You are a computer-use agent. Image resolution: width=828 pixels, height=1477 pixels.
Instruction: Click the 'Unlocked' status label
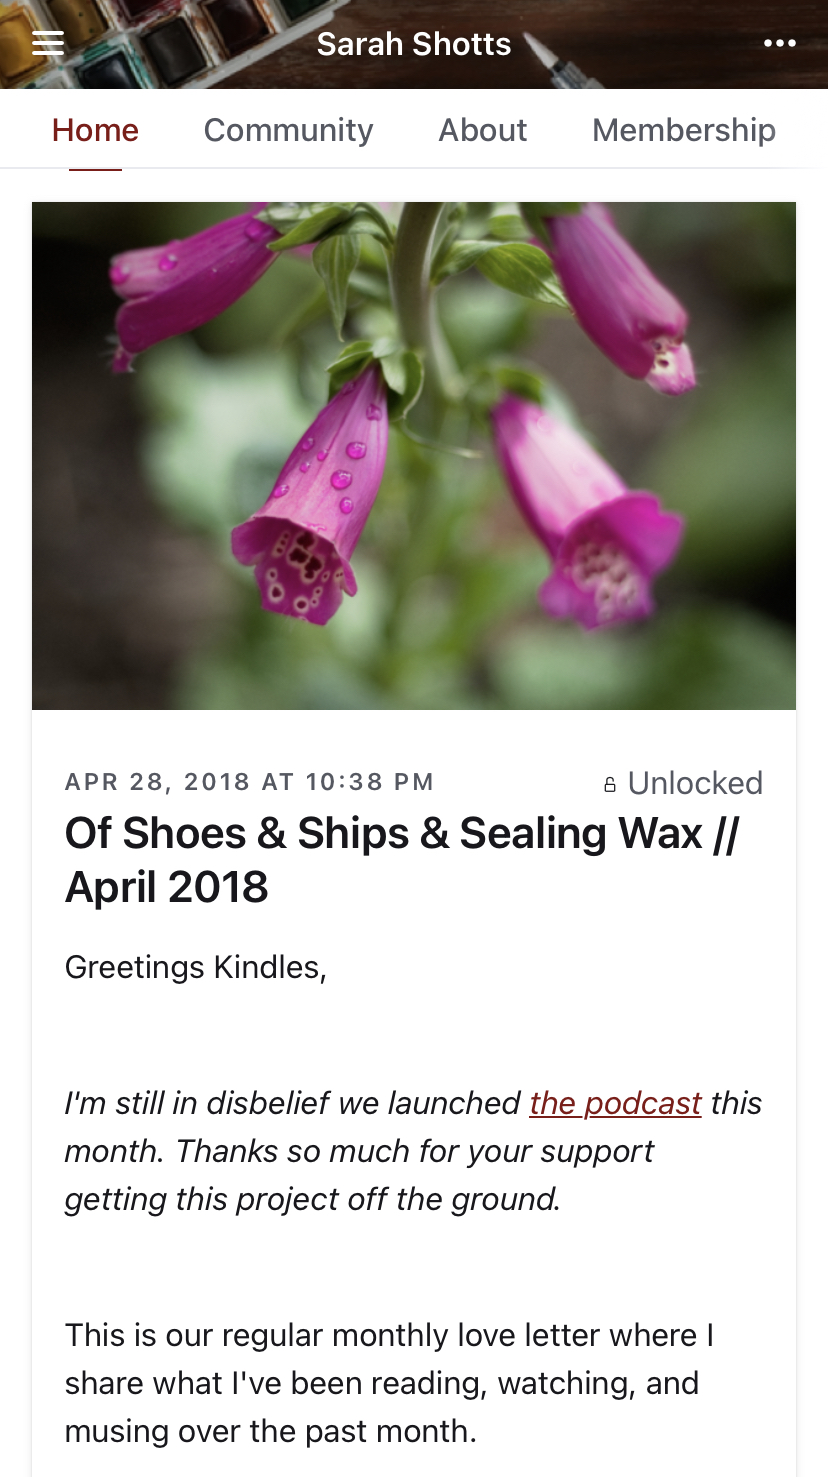tap(695, 783)
